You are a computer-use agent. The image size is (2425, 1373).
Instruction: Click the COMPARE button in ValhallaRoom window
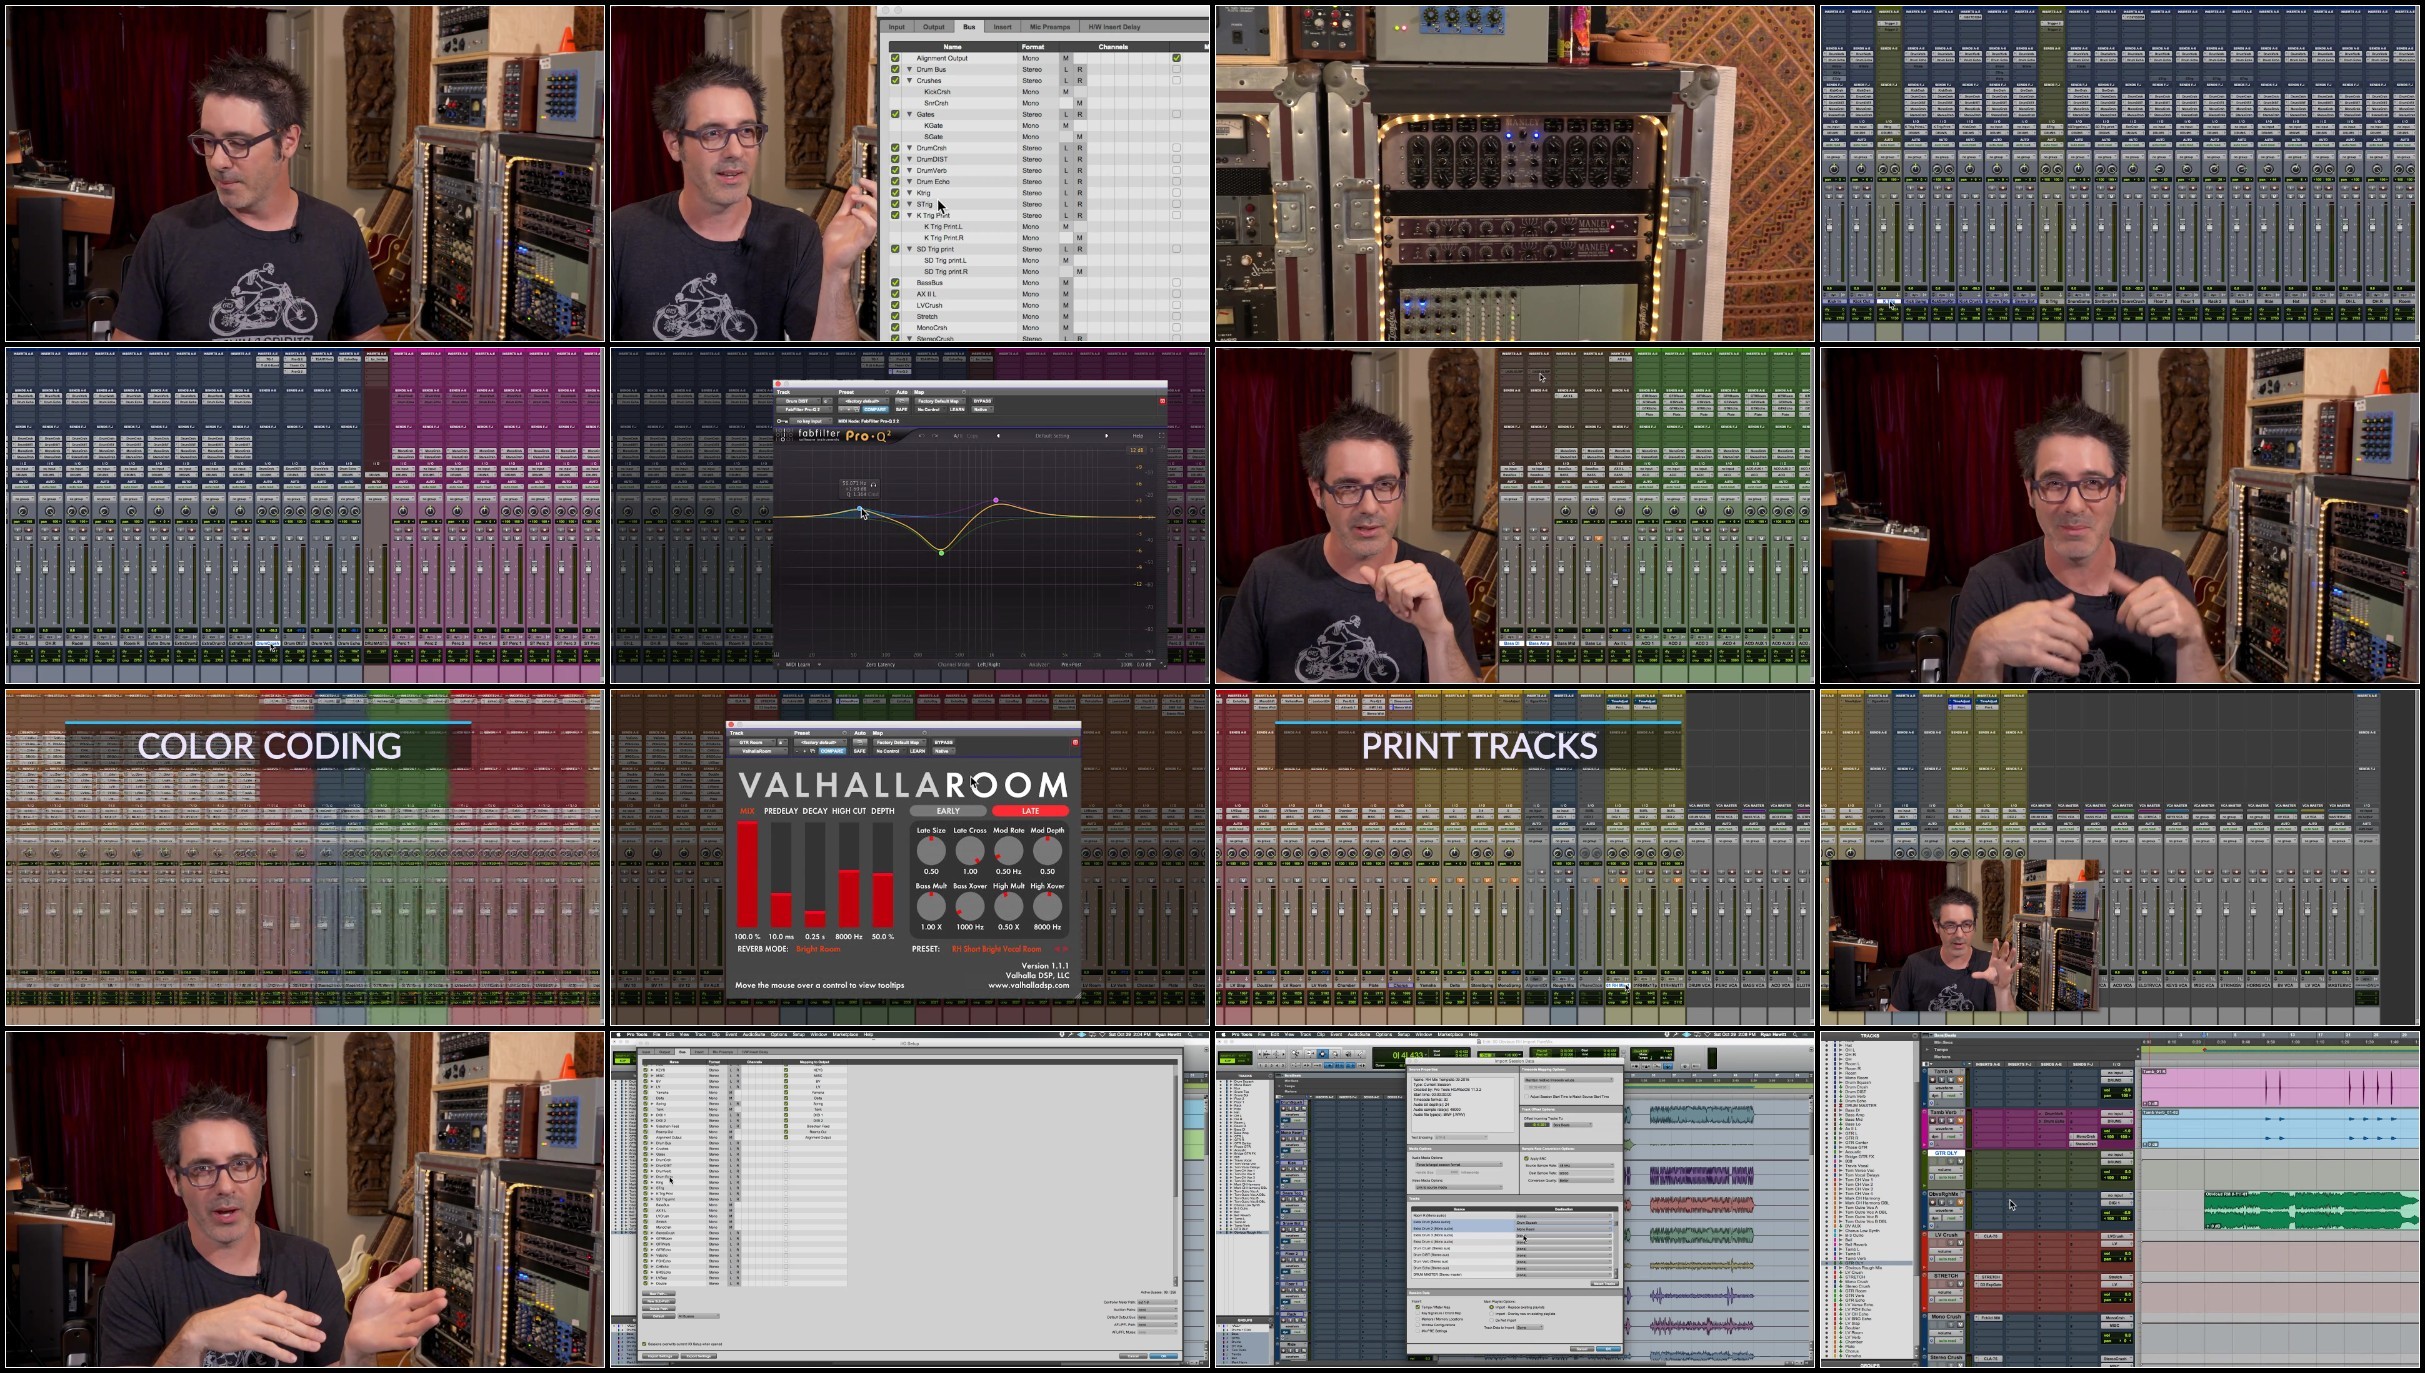tap(832, 751)
